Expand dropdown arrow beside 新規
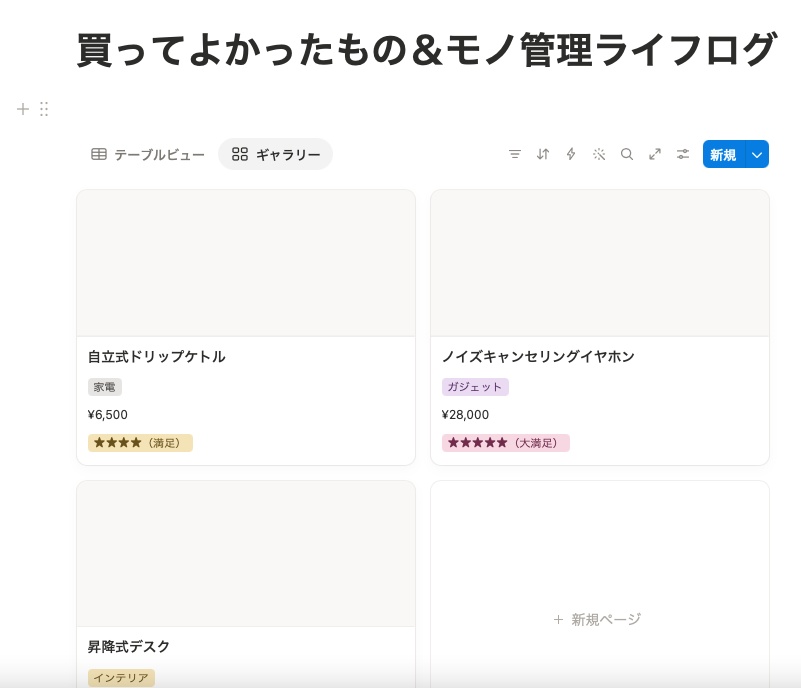801x688 pixels. point(757,154)
